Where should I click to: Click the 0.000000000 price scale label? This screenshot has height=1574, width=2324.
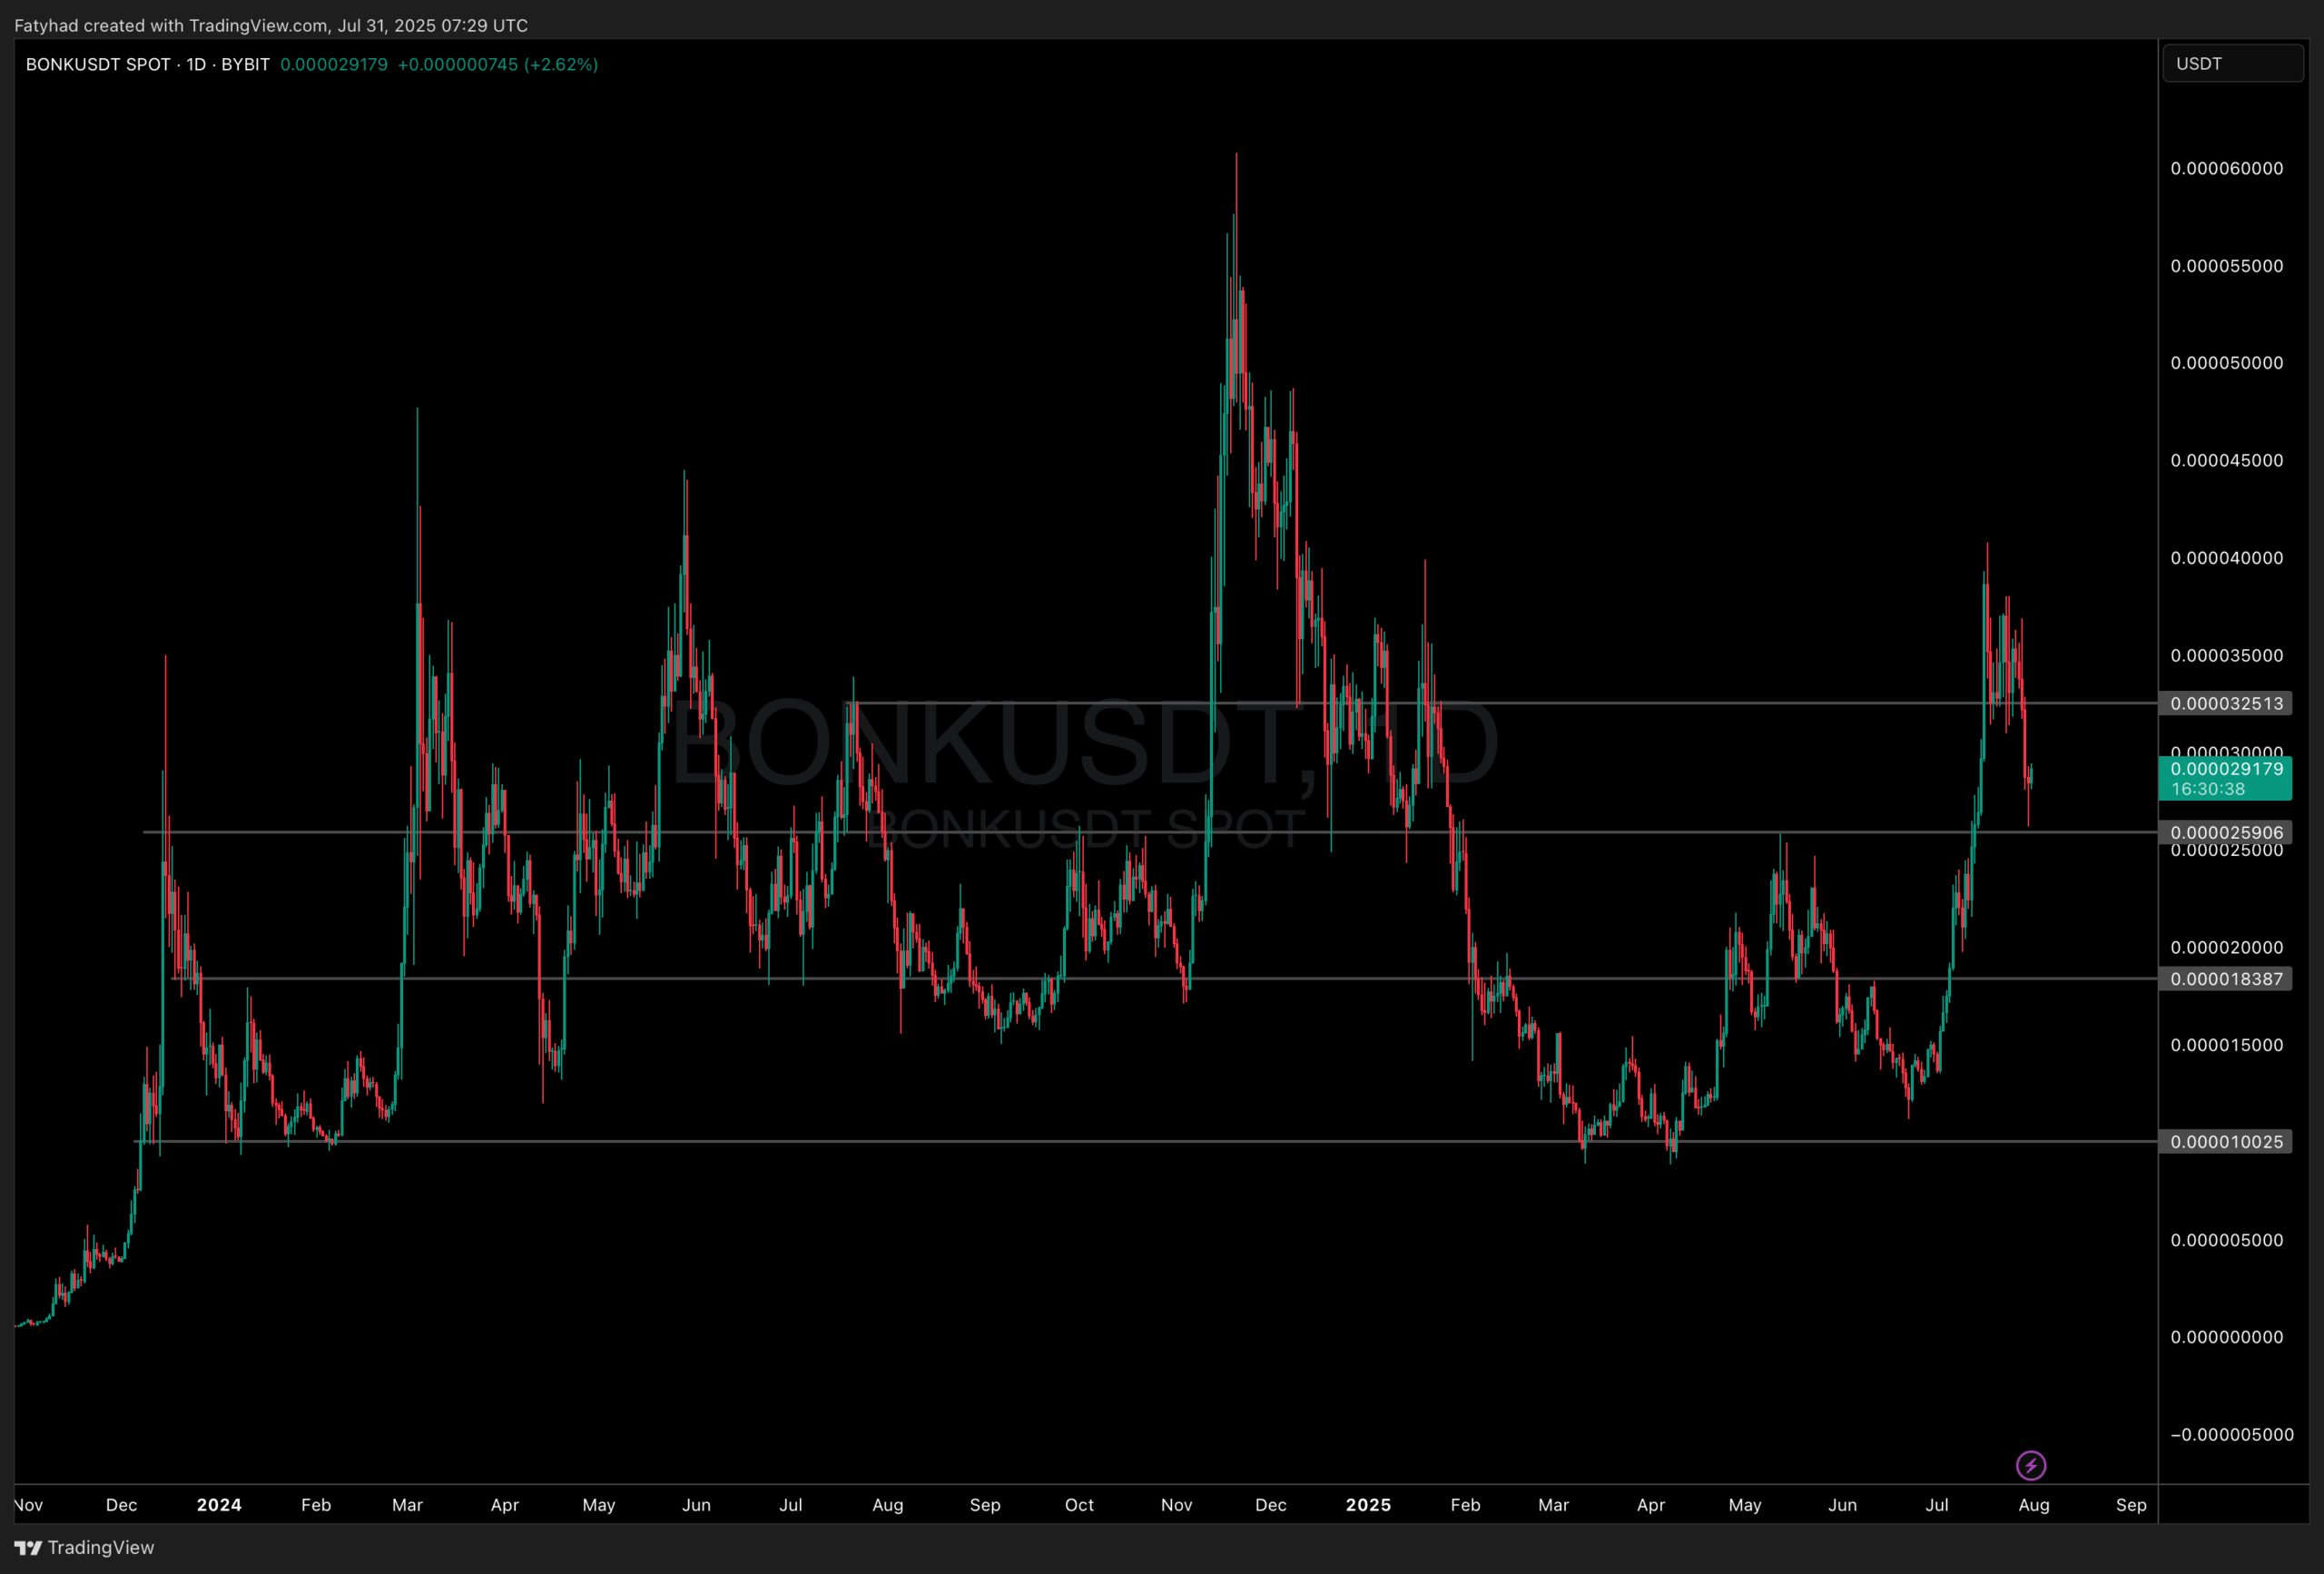(x=2226, y=1337)
